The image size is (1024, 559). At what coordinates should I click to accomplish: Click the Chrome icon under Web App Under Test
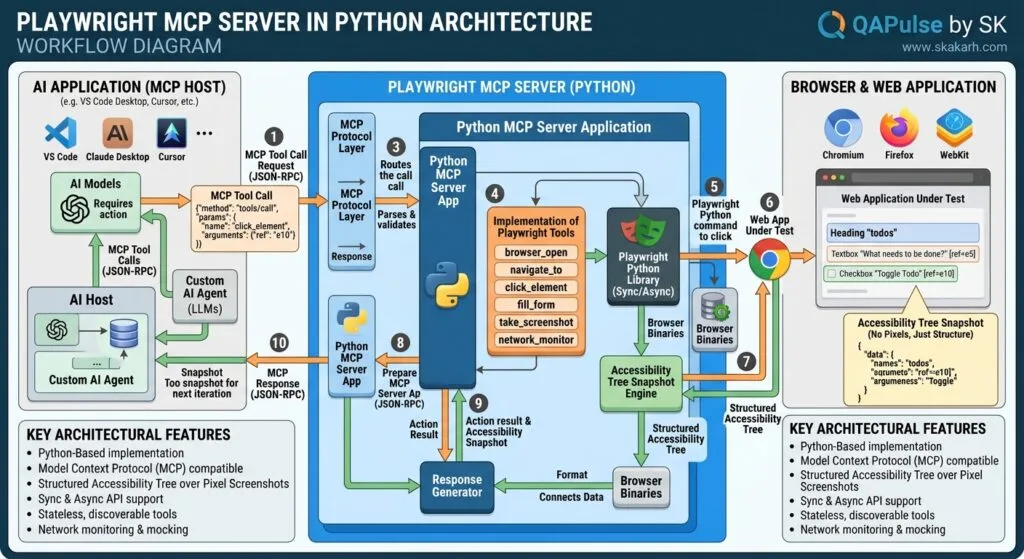tap(769, 259)
